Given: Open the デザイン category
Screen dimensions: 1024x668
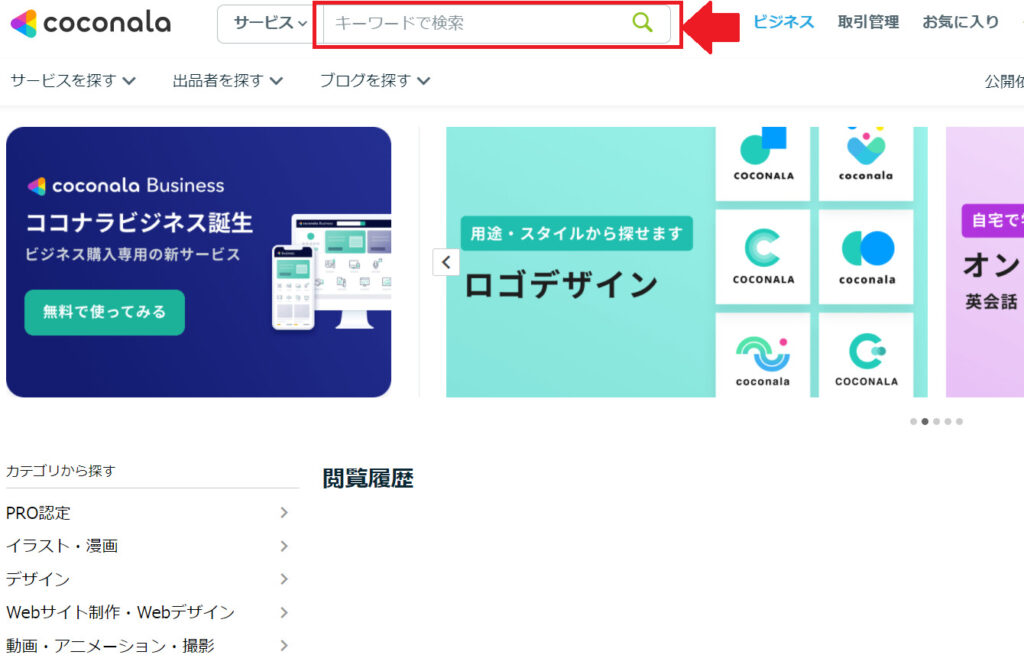Looking at the screenshot, I should point(38,579).
